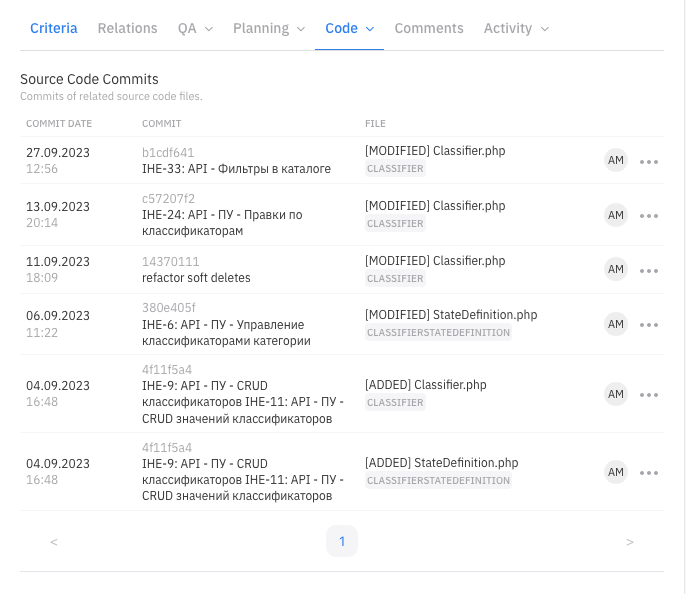Click date 11.09.2023 in commit list
This screenshot has height=594, width=686.
58,262
